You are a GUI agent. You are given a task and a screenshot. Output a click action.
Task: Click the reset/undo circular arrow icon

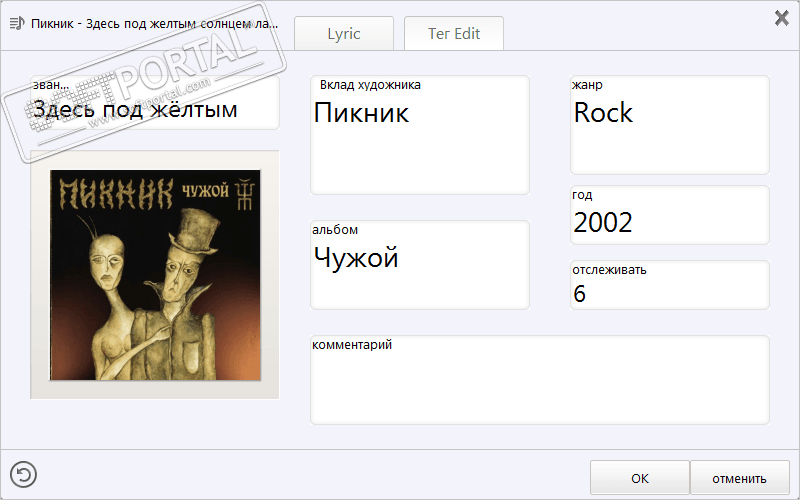[23, 474]
